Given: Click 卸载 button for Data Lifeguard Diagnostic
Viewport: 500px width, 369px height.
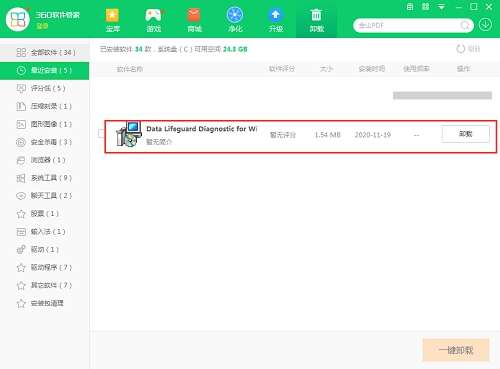Looking at the screenshot, I should click(x=466, y=134).
